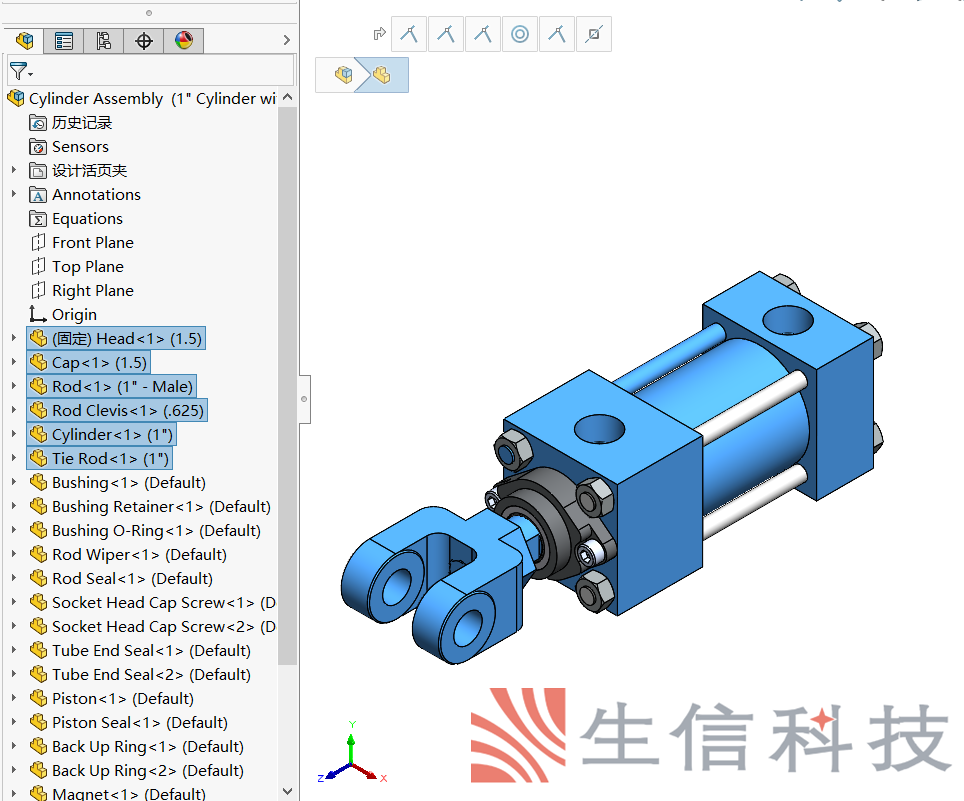Click the symmetric mate icon in breadcrumb
Image resolution: width=964 pixels, height=801 pixels.
[593, 34]
